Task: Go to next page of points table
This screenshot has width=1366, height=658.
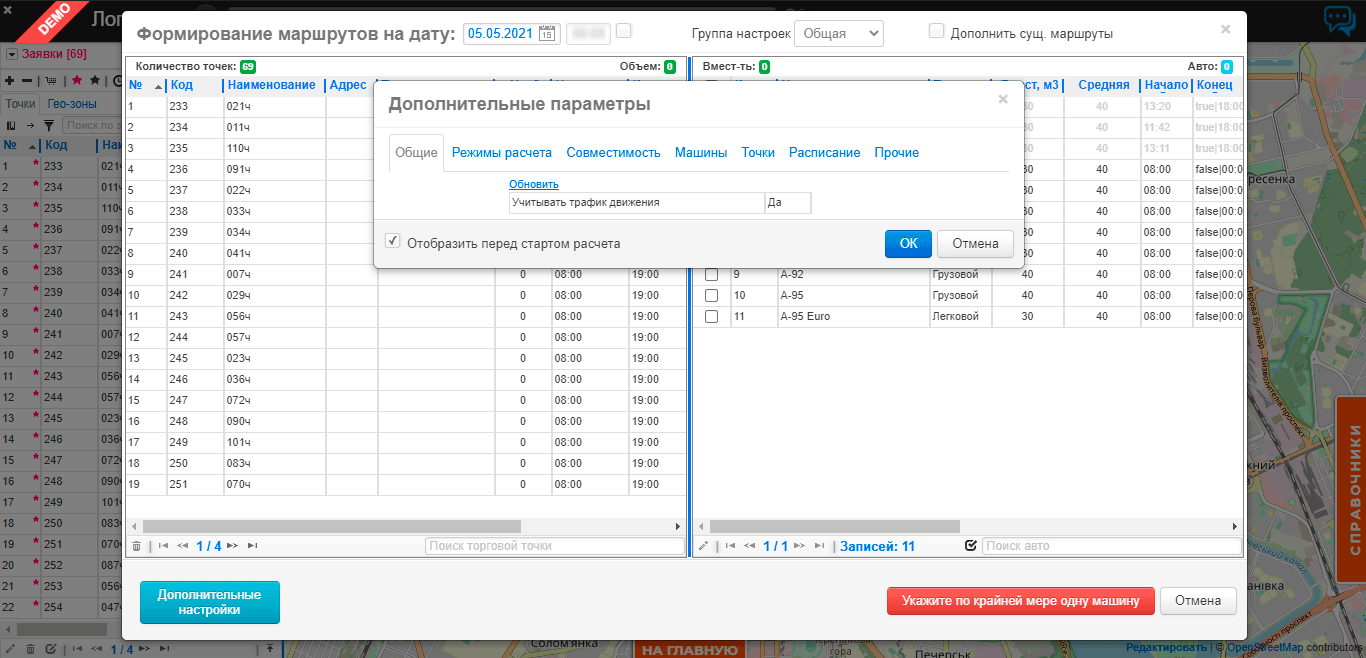Action: tap(232, 546)
